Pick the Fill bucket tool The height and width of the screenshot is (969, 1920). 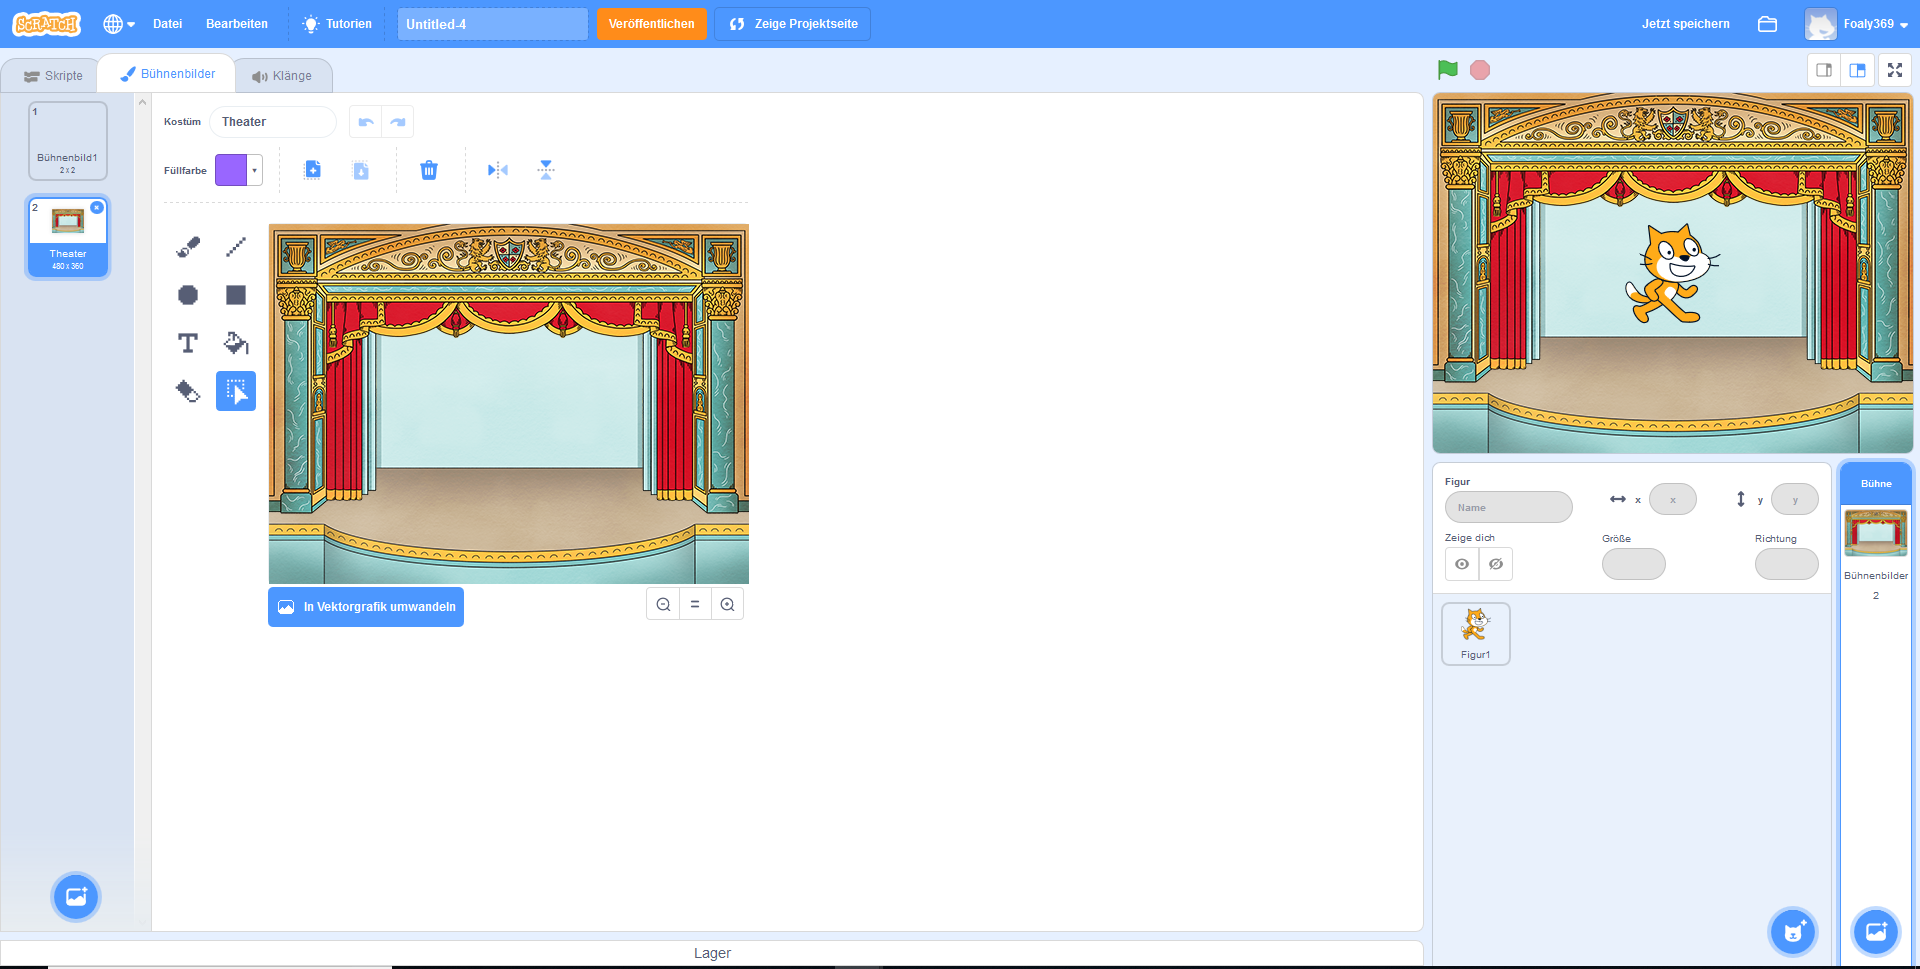click(236, 343)
